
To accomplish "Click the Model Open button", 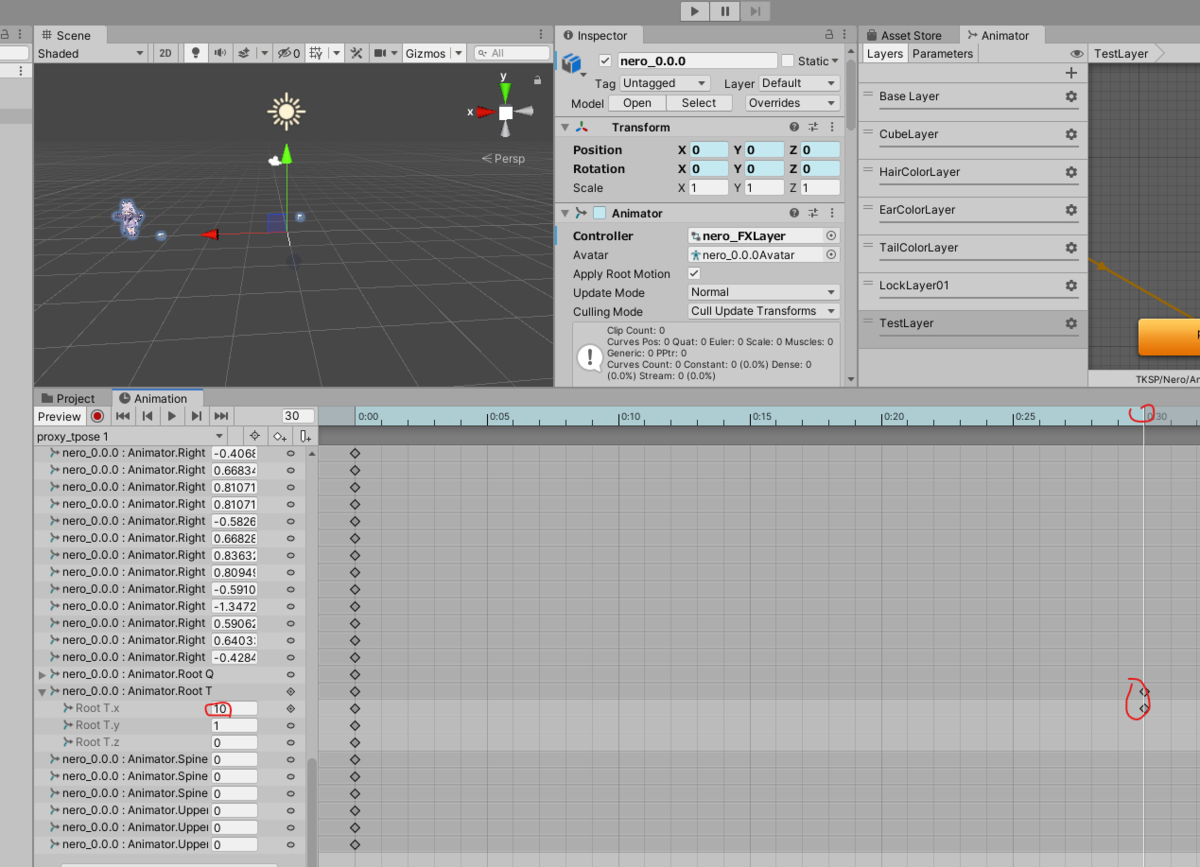I will pos(637,103).
